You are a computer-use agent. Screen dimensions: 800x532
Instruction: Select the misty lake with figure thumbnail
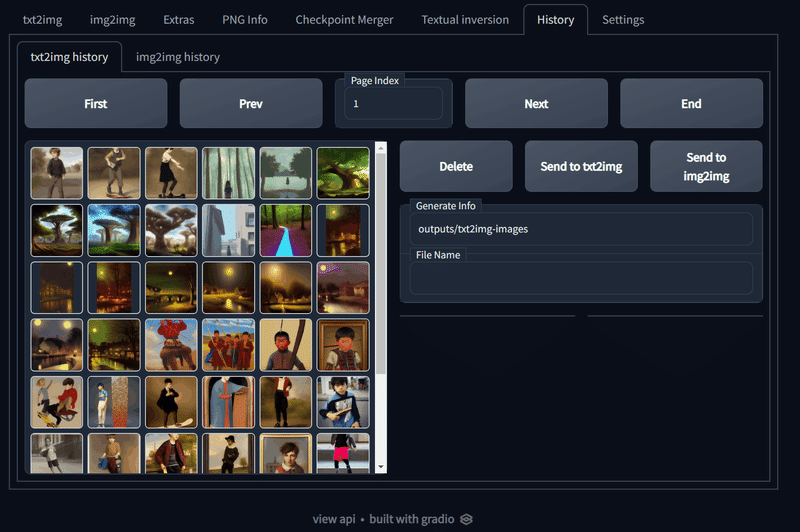[x=286, y=173]
